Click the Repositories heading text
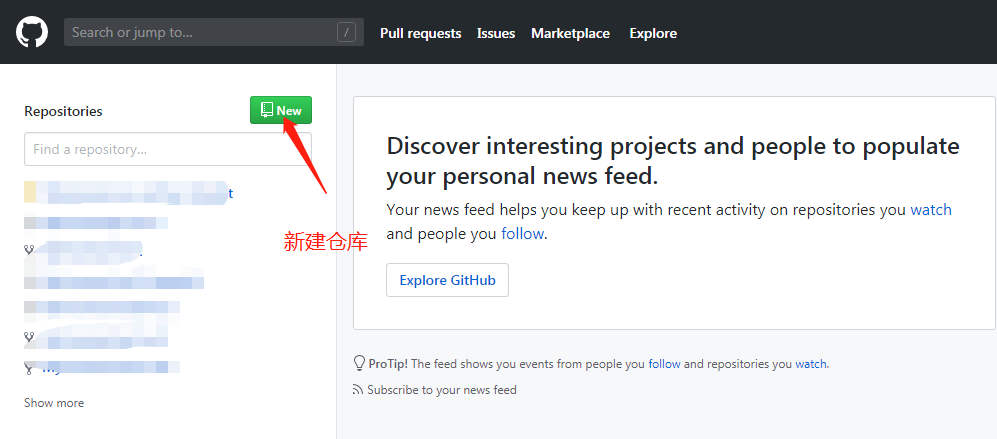 63,111
